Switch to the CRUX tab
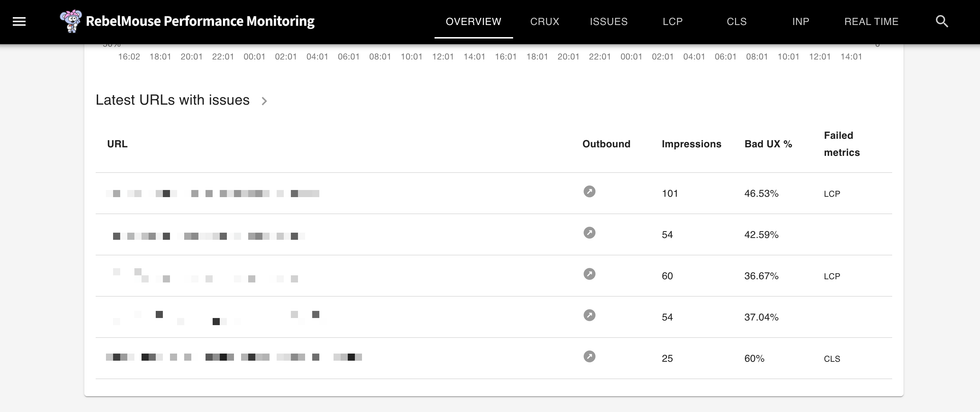980x412 pixels. (544, 21)
